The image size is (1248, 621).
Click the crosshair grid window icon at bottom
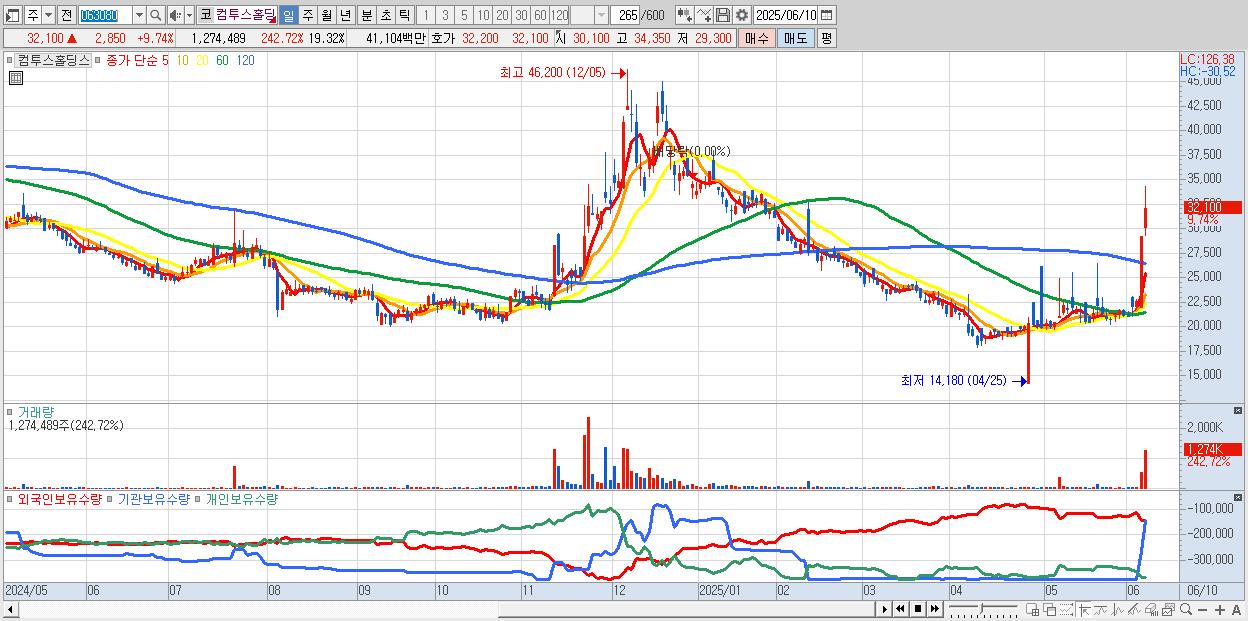point(1032,610)
